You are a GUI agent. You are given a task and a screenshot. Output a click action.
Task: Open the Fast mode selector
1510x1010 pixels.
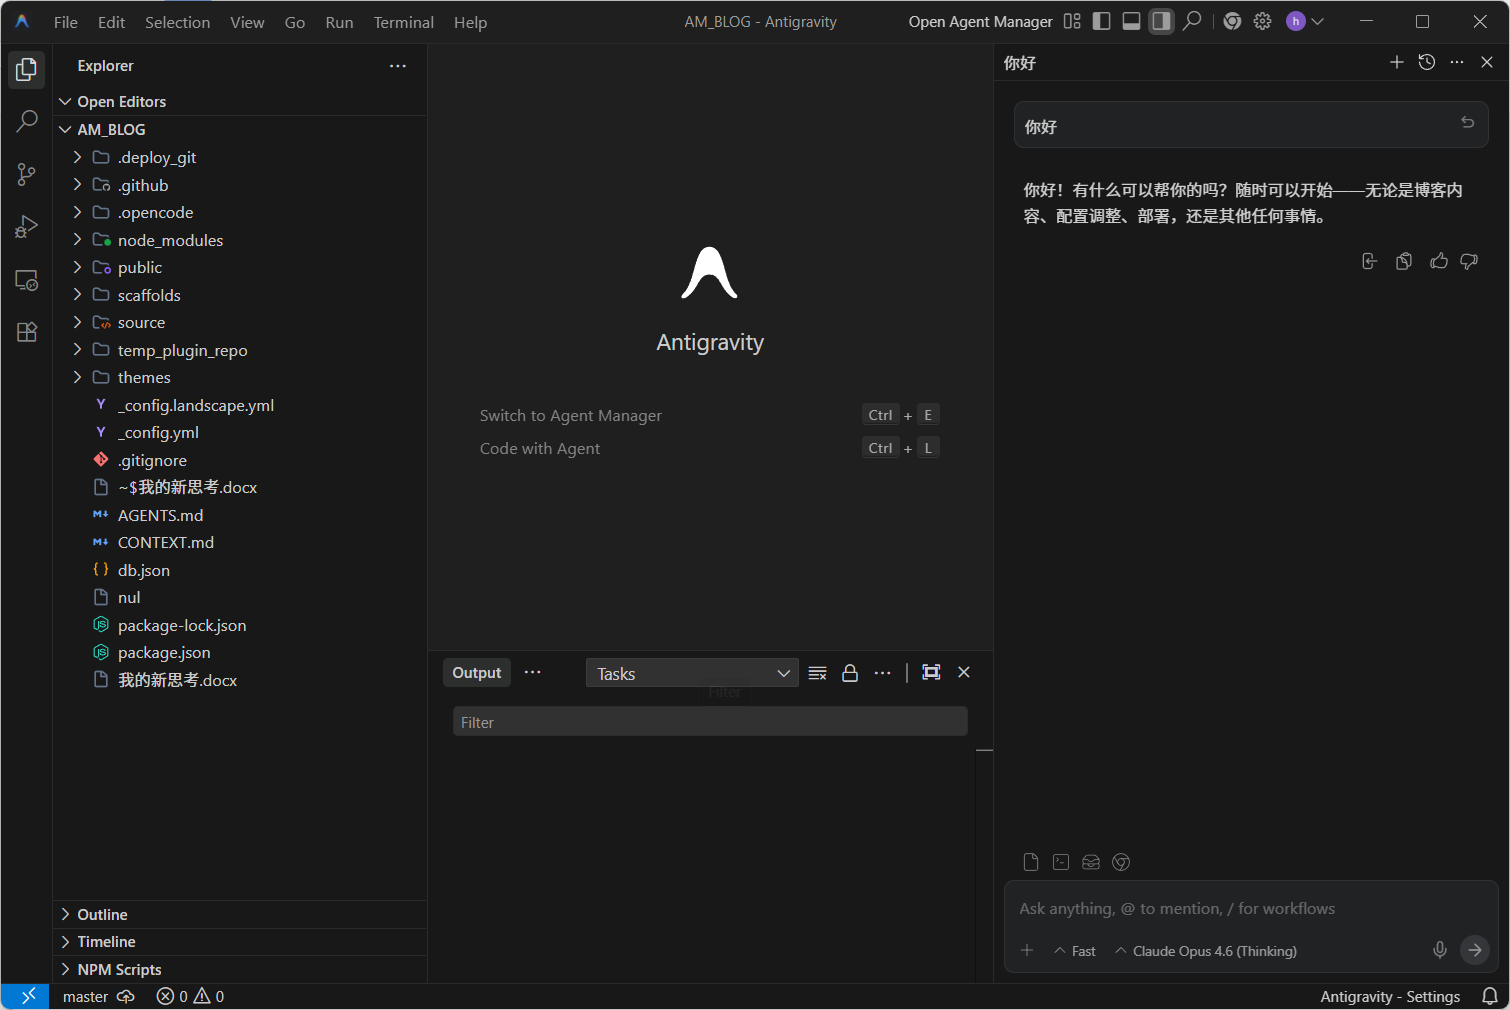[1075, 951]
